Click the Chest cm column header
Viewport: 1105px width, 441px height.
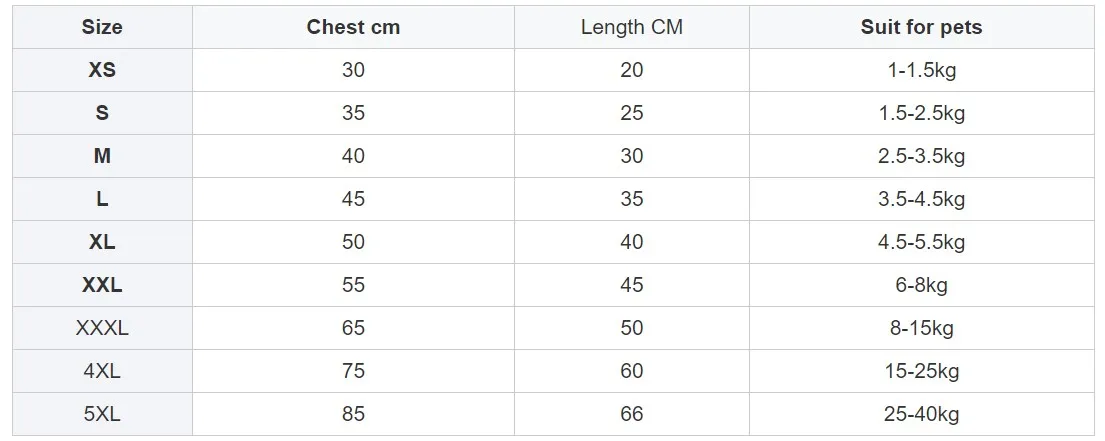coord(353,27)
